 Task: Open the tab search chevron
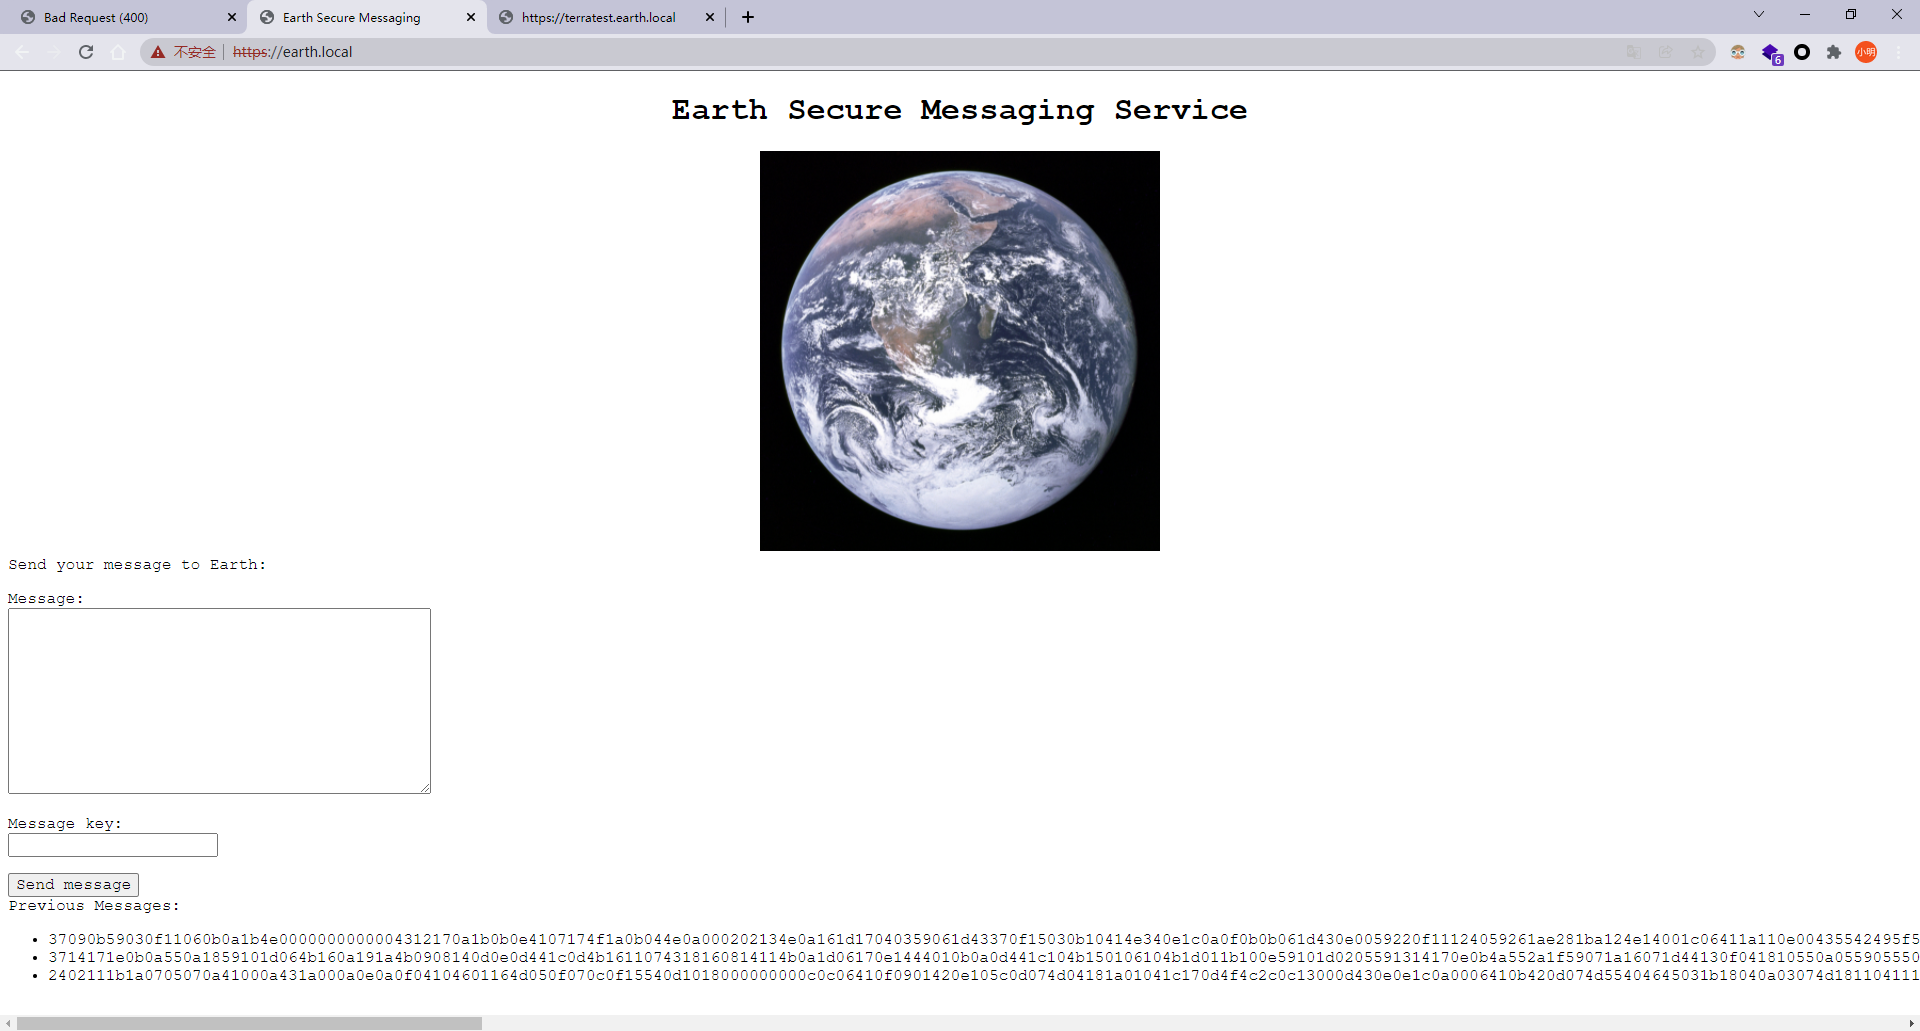(1759, 14)
